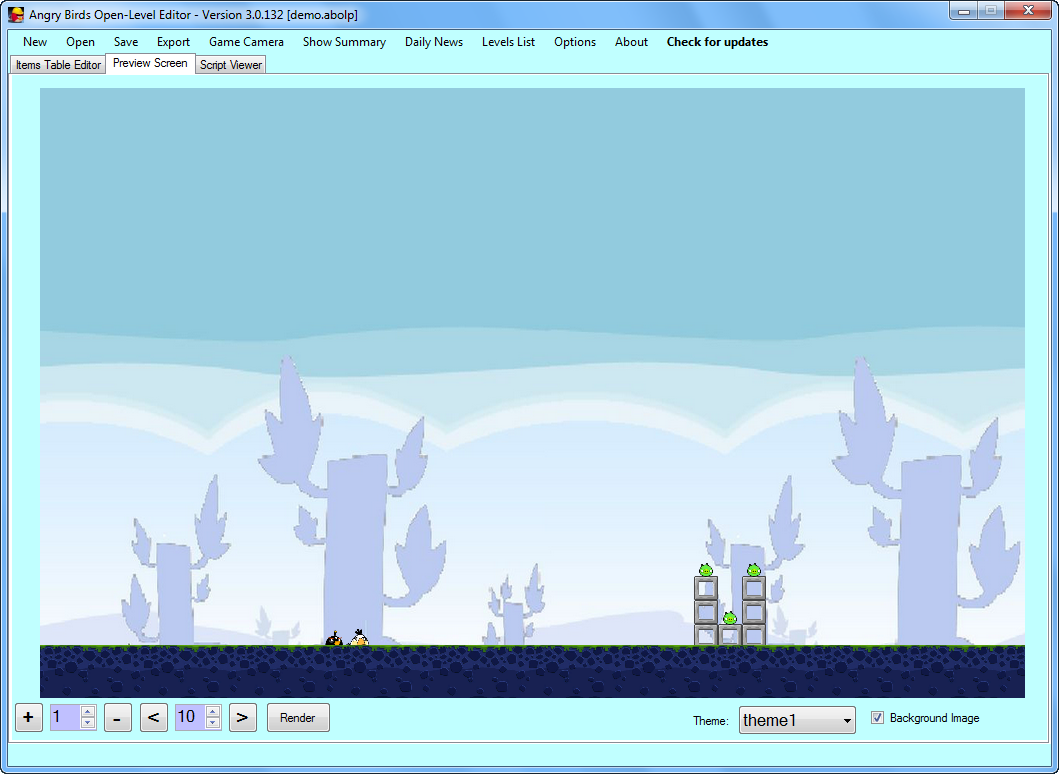Click the white bird in preview
Image resolution: width=1059 pixels, height=774 pixels.
(359, 638)
